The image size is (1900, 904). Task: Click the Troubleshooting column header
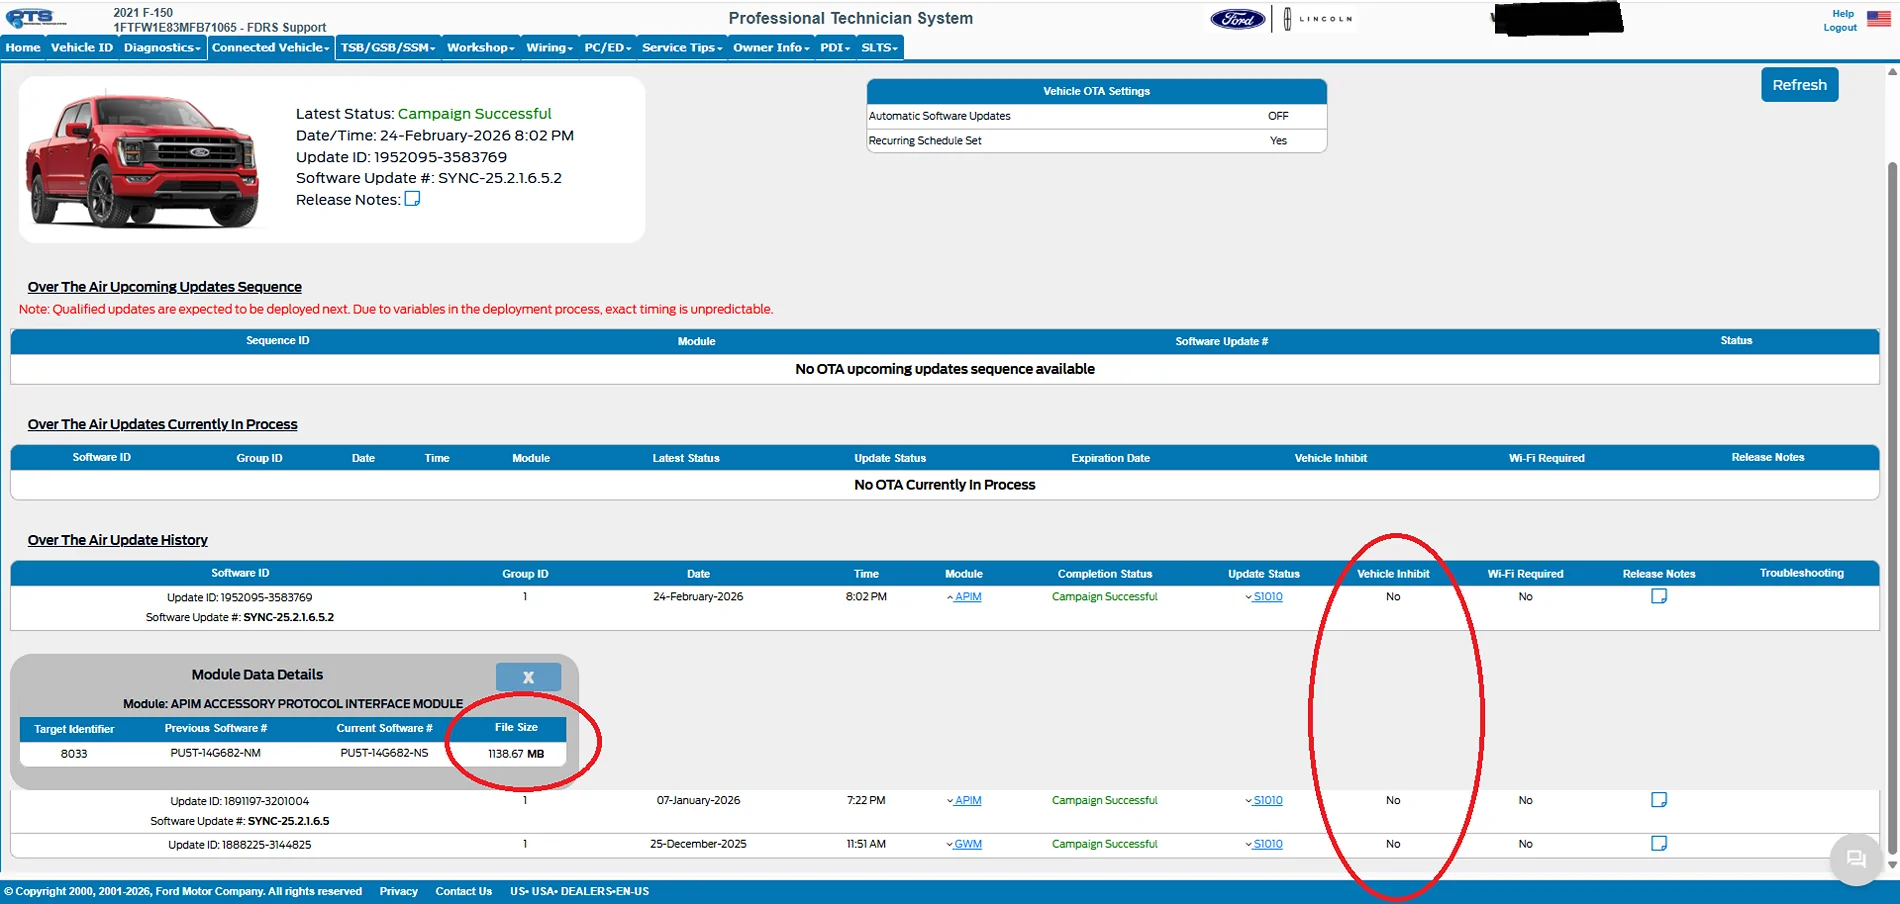point(1802,573)
